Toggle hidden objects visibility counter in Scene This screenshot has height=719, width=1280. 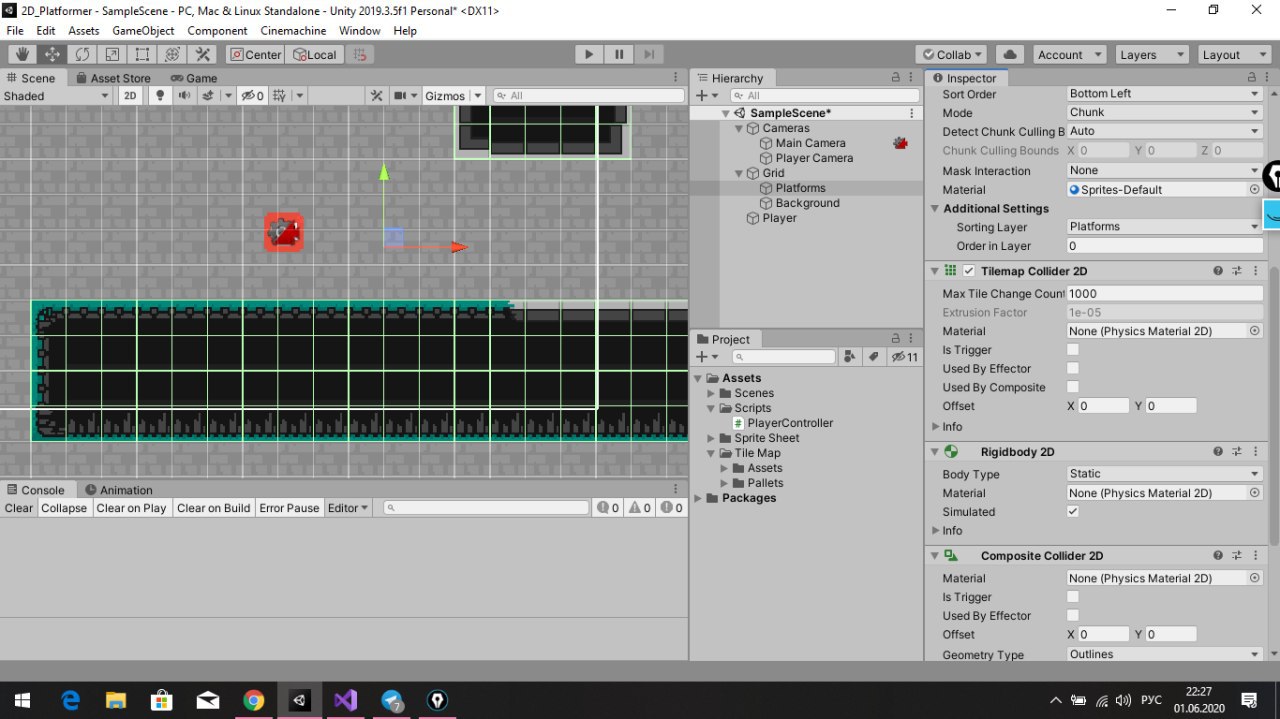tap(253, 96)
